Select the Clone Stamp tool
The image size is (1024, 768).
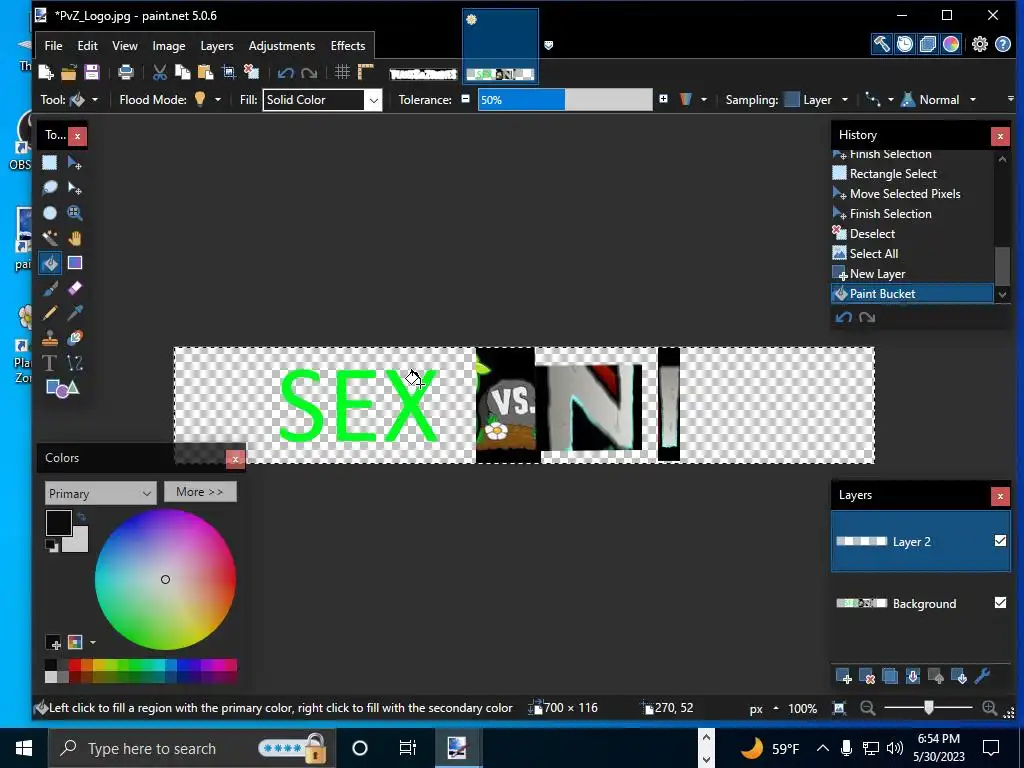click(x=50, y=338)
